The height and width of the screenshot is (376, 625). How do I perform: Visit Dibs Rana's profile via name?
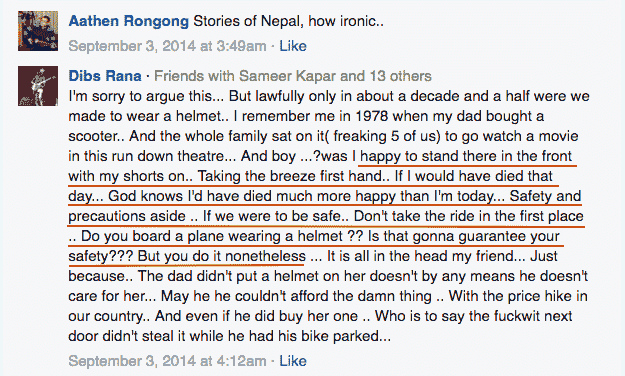105,76
